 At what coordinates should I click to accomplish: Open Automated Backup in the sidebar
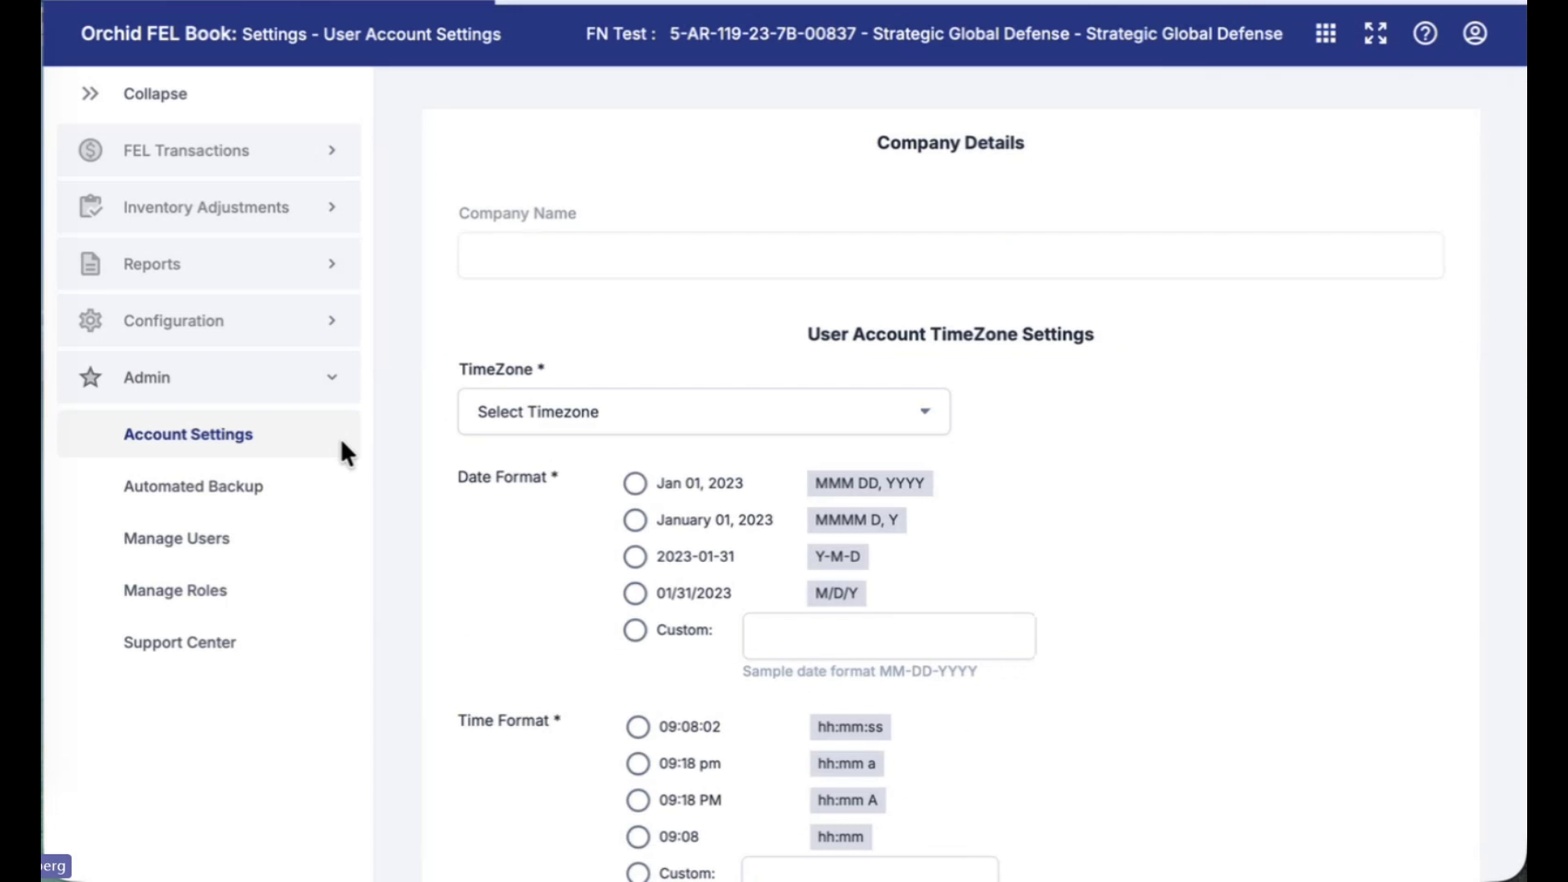(193, 486)
